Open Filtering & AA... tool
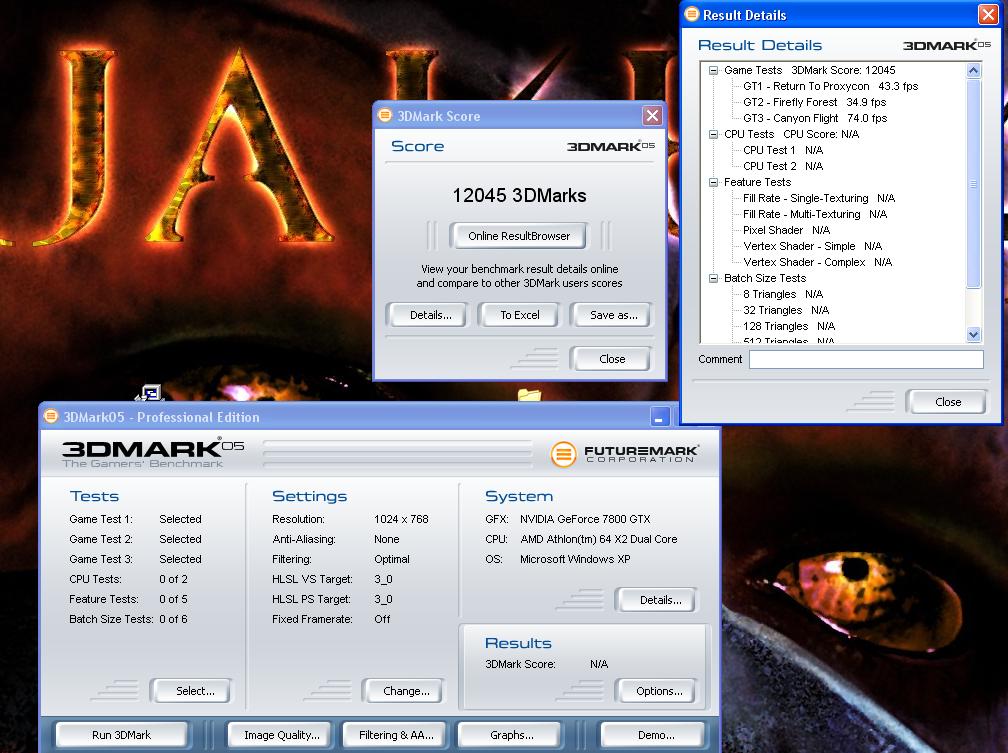Screen dimensions: 1008x753 pyautogui.click(x=396, y=735)
